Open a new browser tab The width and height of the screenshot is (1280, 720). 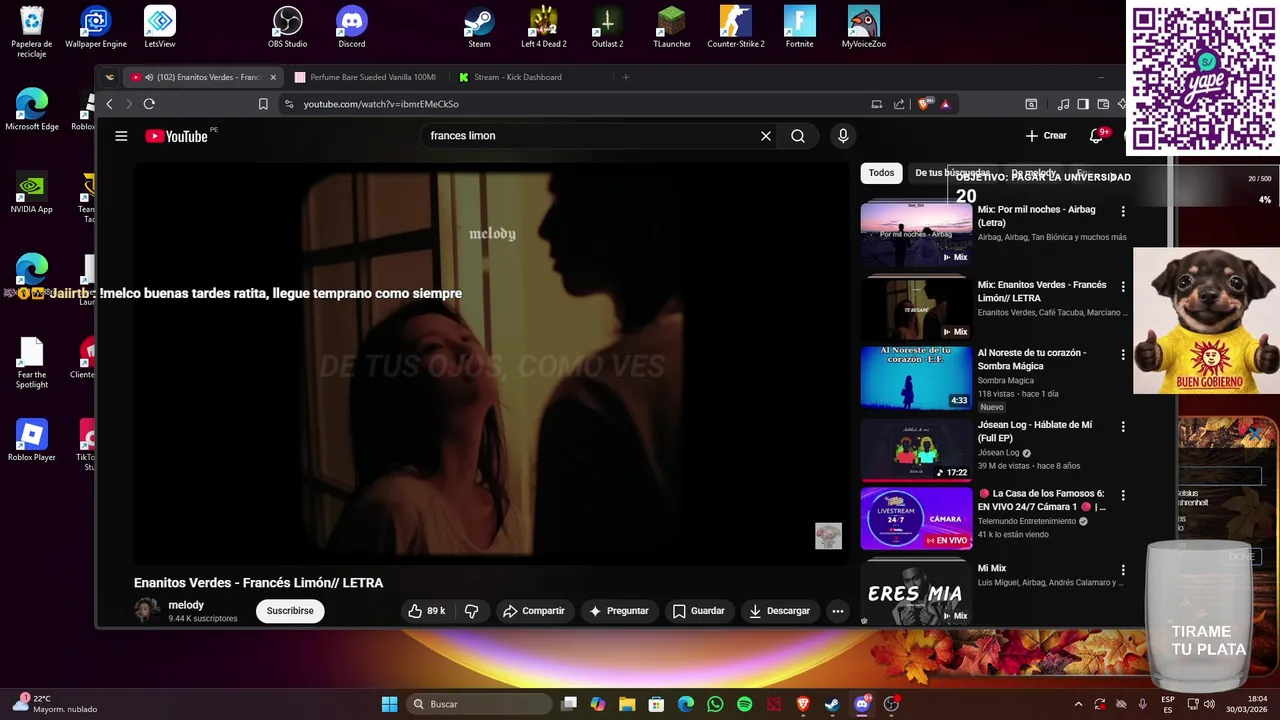626,77
